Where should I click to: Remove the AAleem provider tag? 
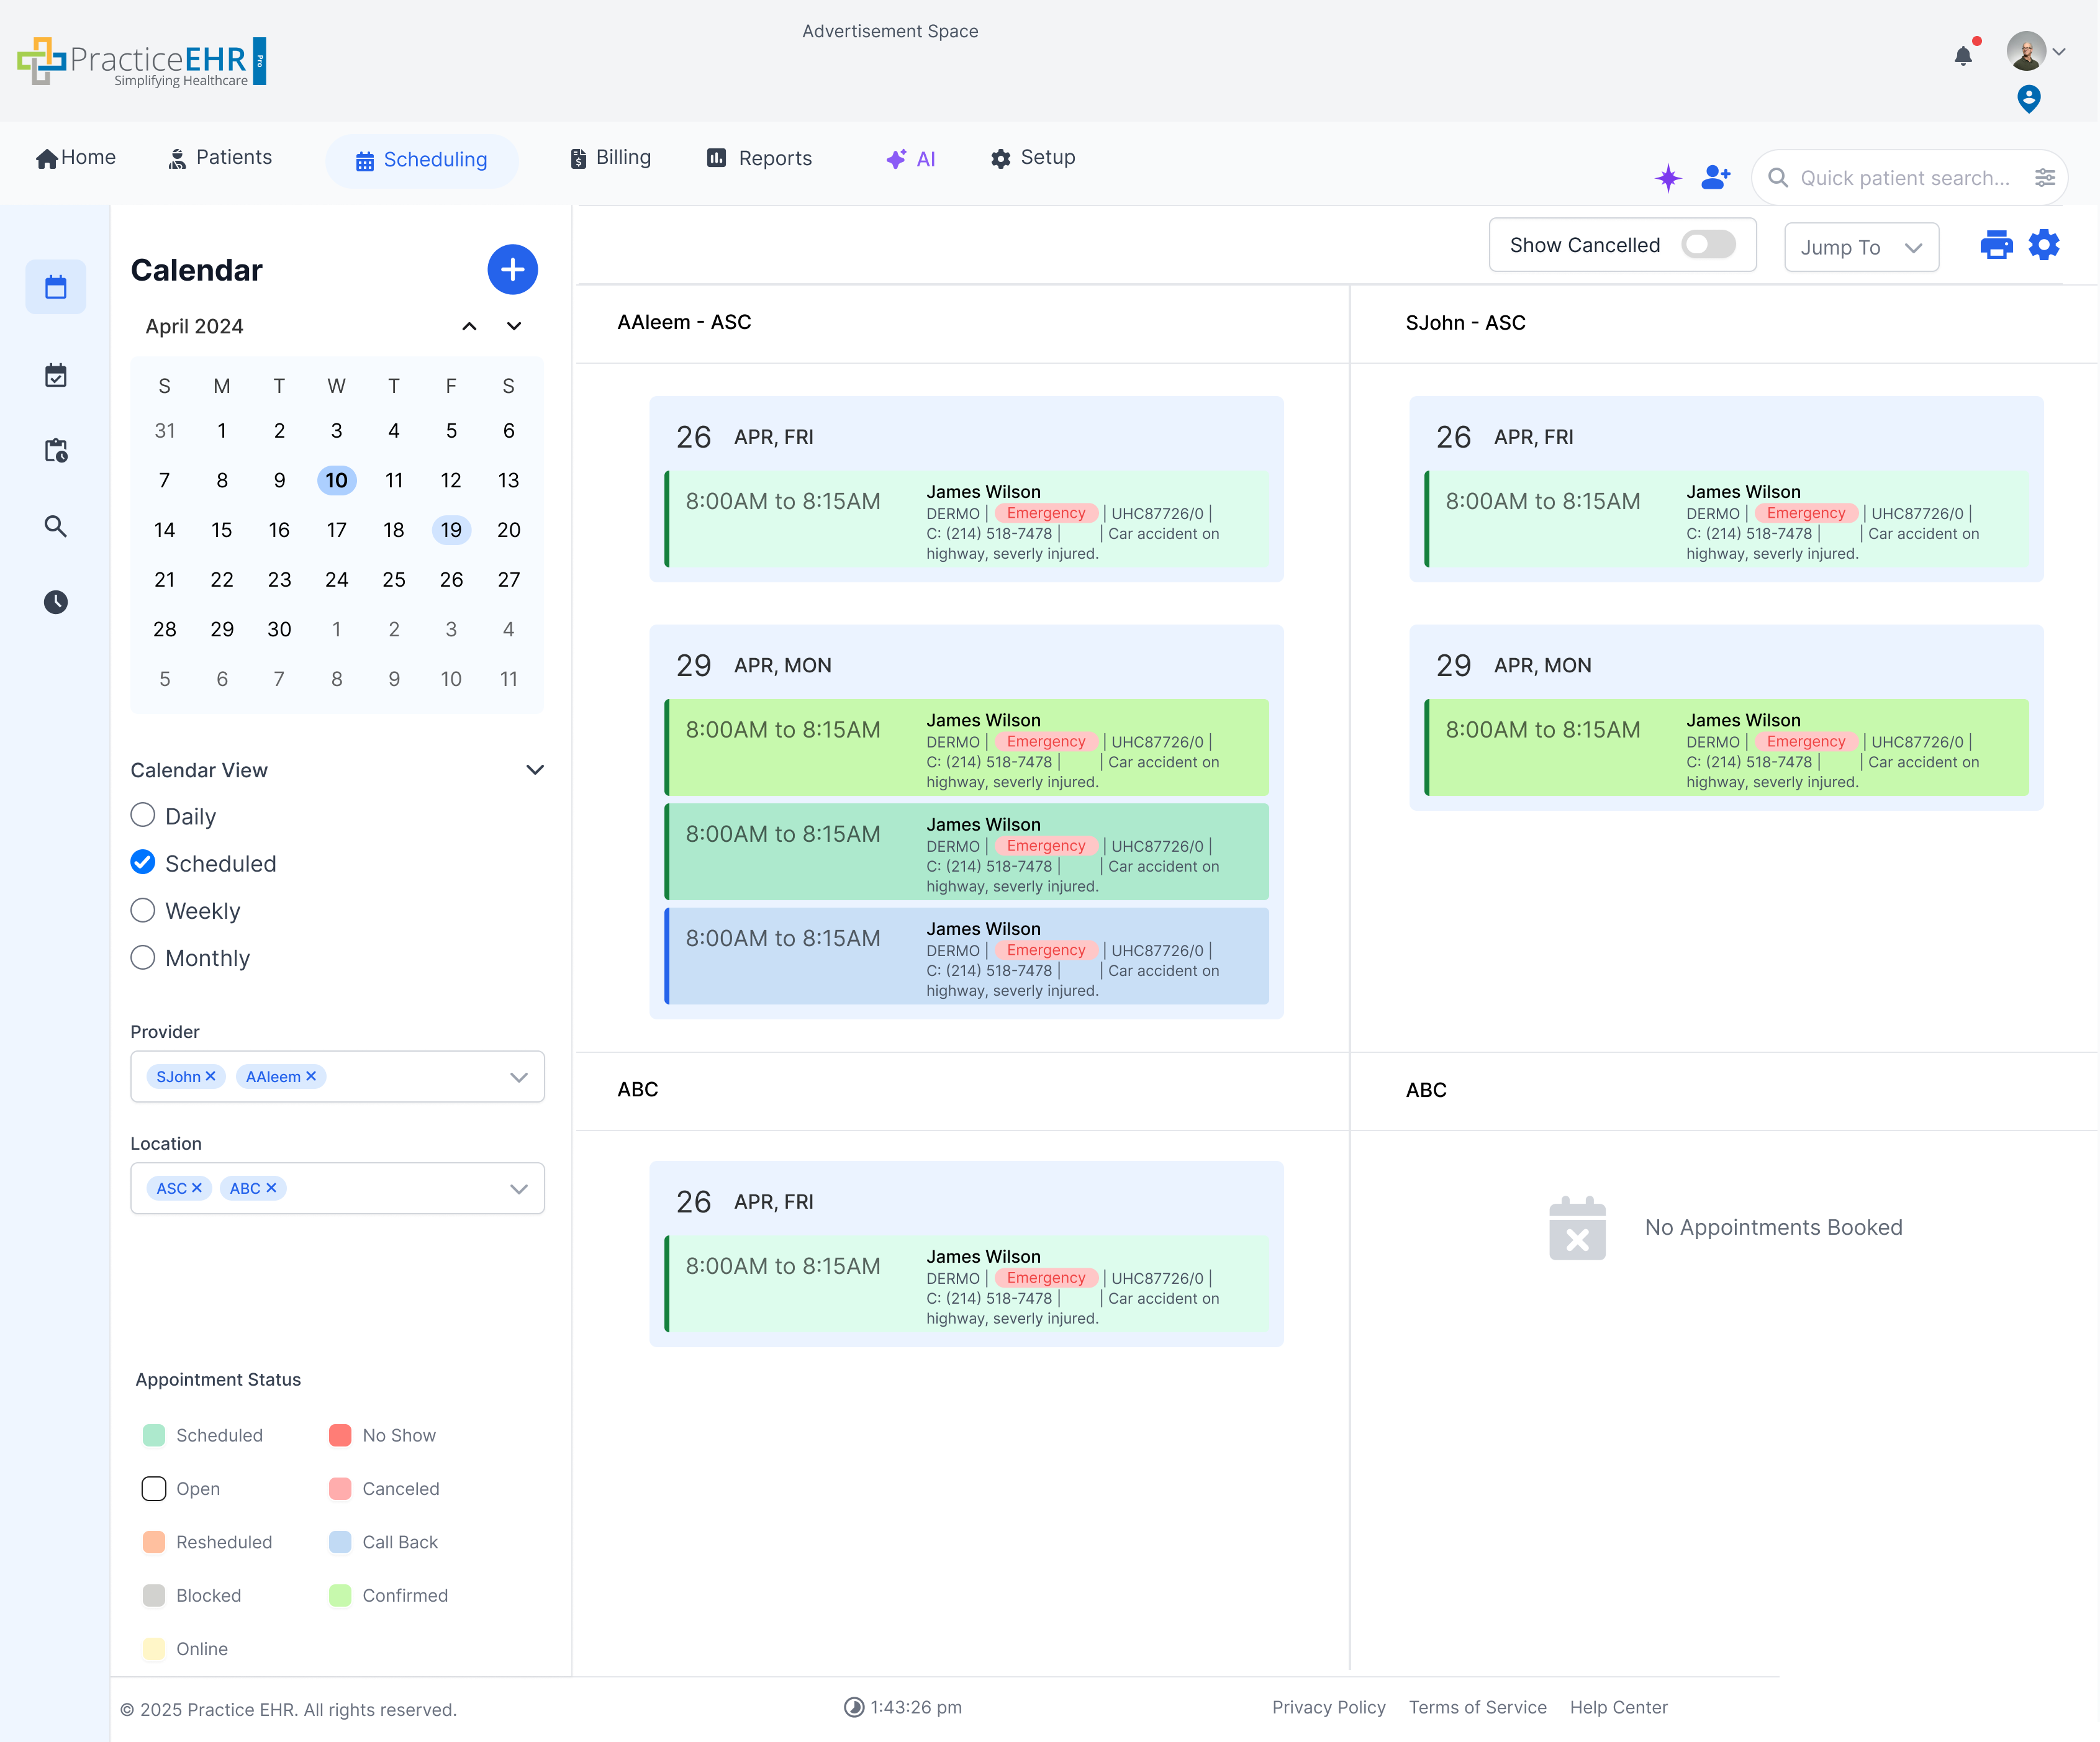tap(311, 1076)
